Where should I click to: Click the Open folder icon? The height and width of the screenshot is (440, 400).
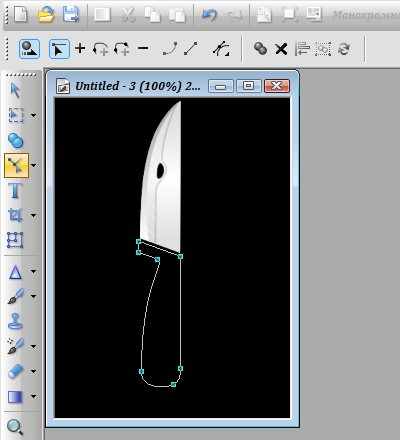46,14
